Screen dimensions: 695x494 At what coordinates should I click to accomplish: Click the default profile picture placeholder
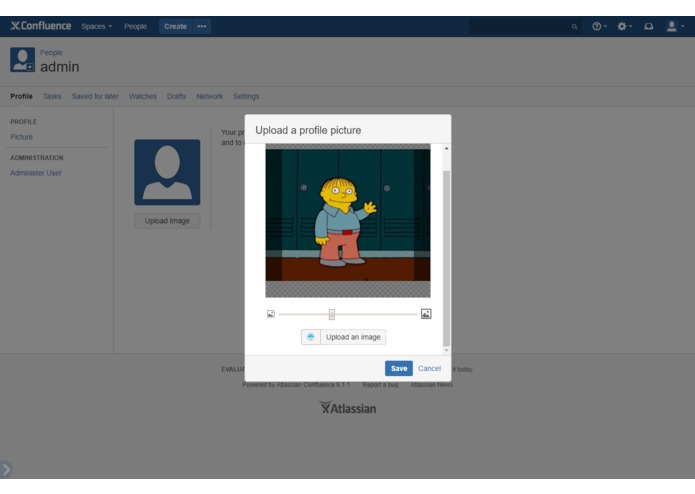pyautogui.click(x=167, y=172)
